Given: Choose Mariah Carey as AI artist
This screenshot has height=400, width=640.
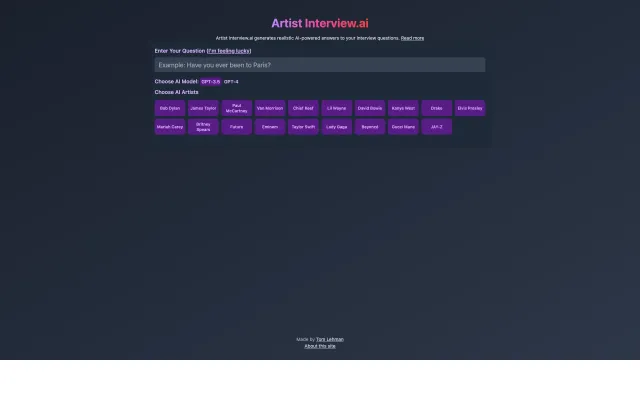Looking at the screenshot, I should 170,127.
